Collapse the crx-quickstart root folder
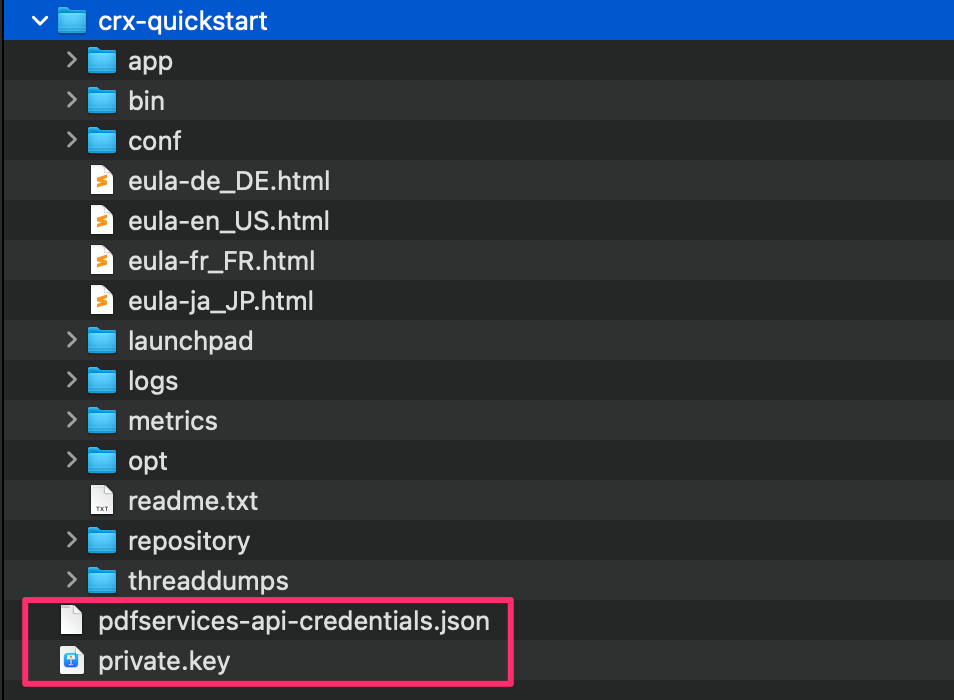Image resolution: width=954 pixels, height=700 pixels. pyautogui.click(x=38, y=20)
